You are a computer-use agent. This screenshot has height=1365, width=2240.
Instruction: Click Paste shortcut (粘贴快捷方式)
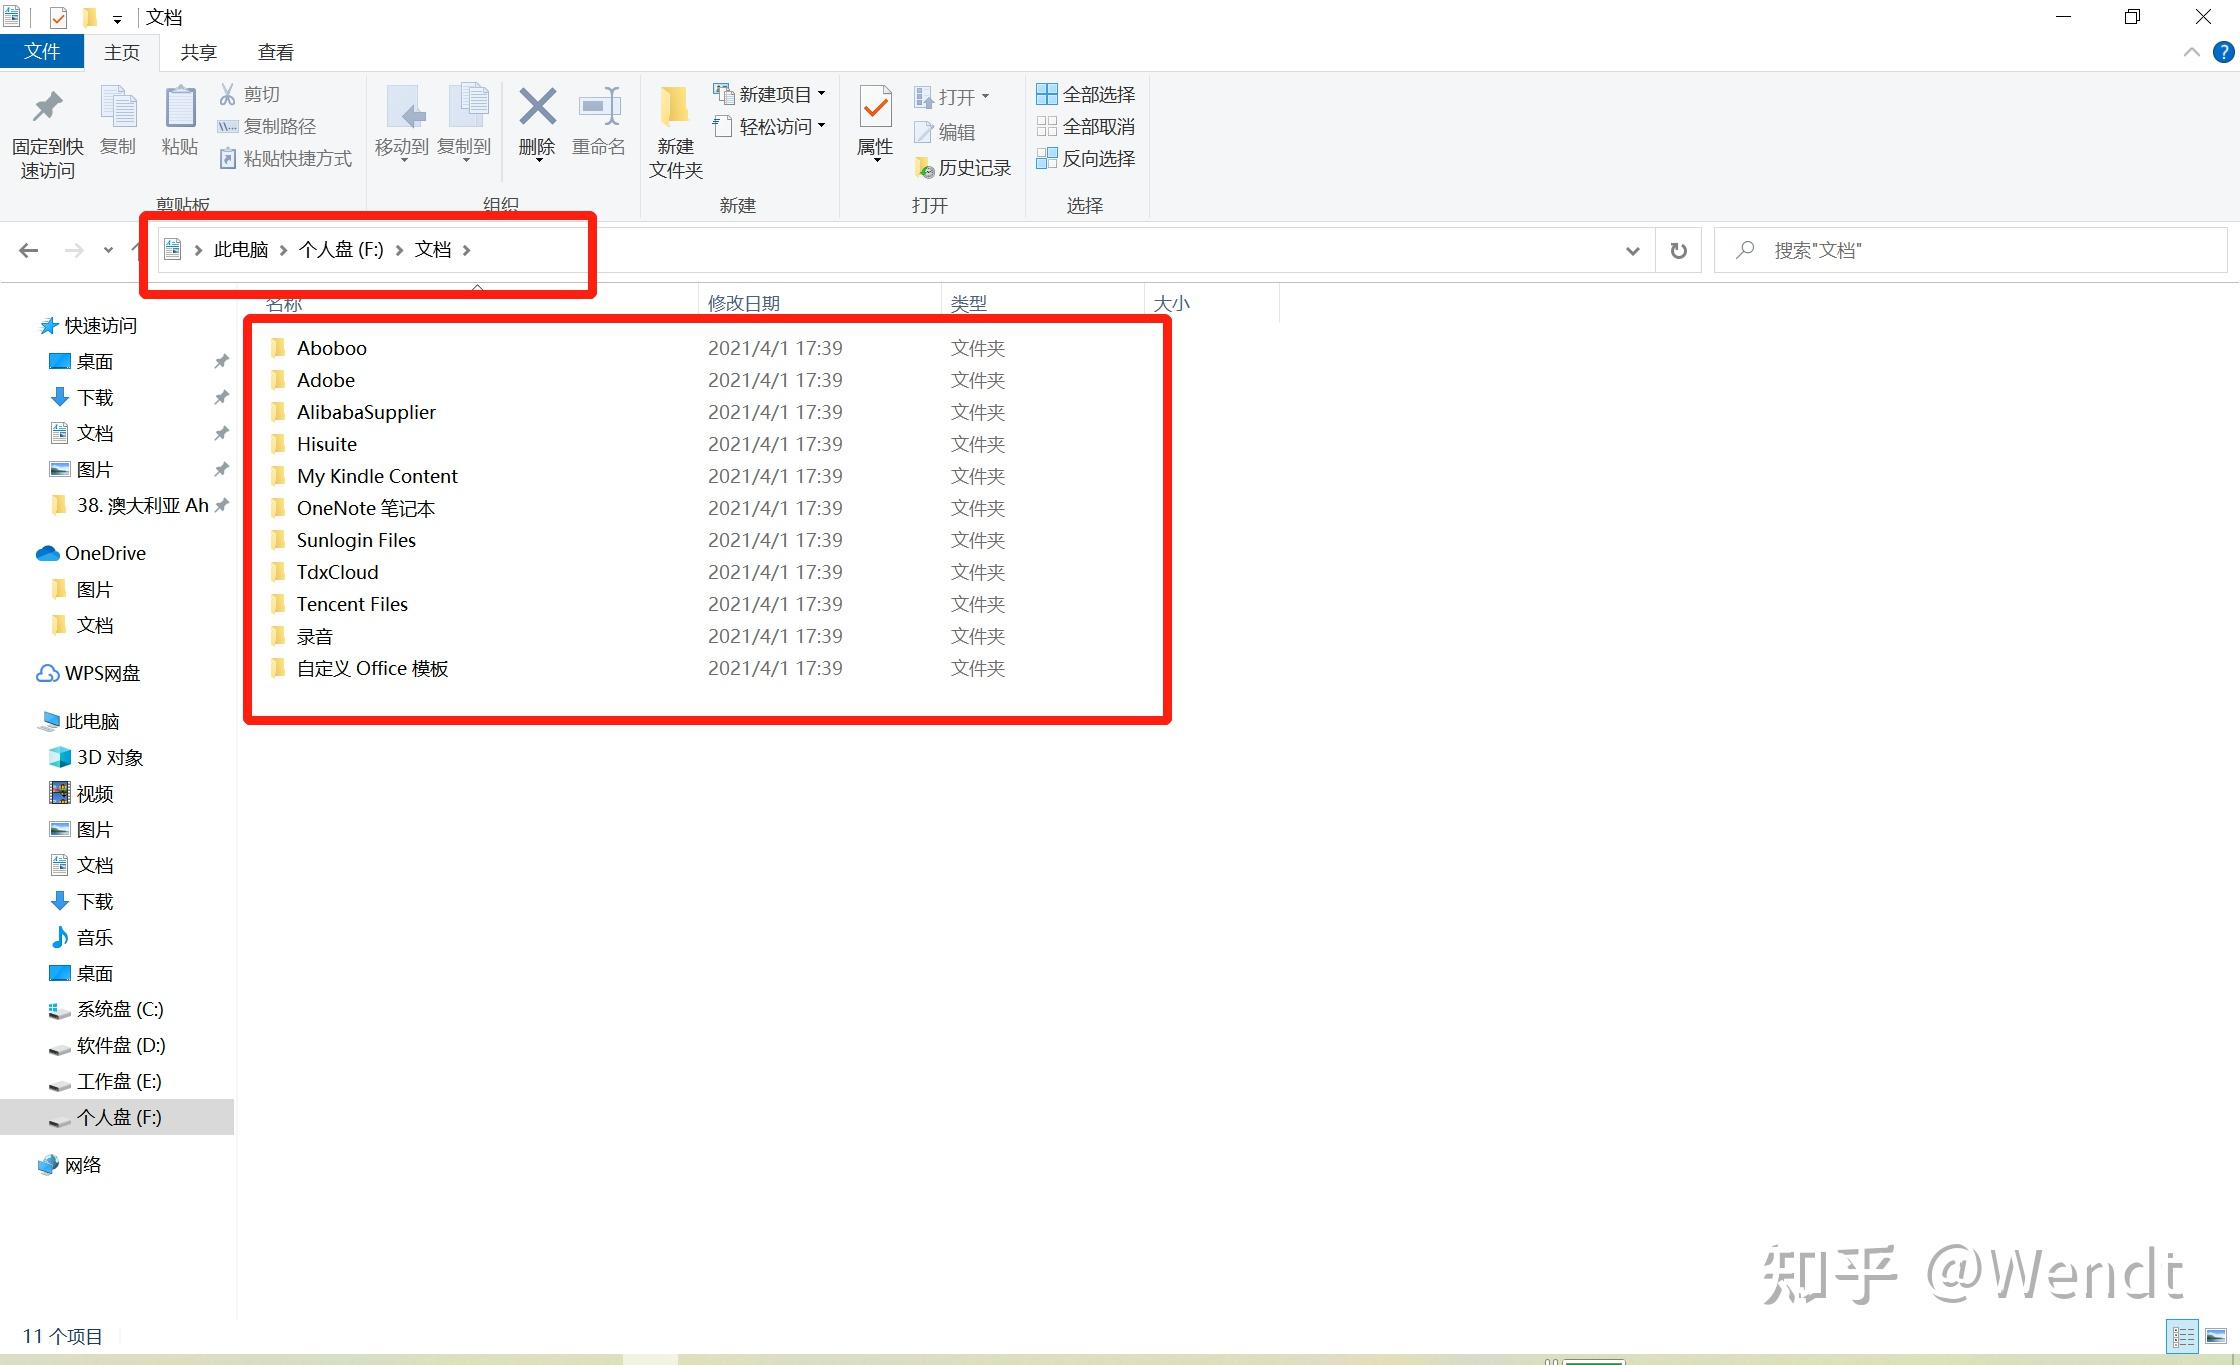(x=285, y=158)
